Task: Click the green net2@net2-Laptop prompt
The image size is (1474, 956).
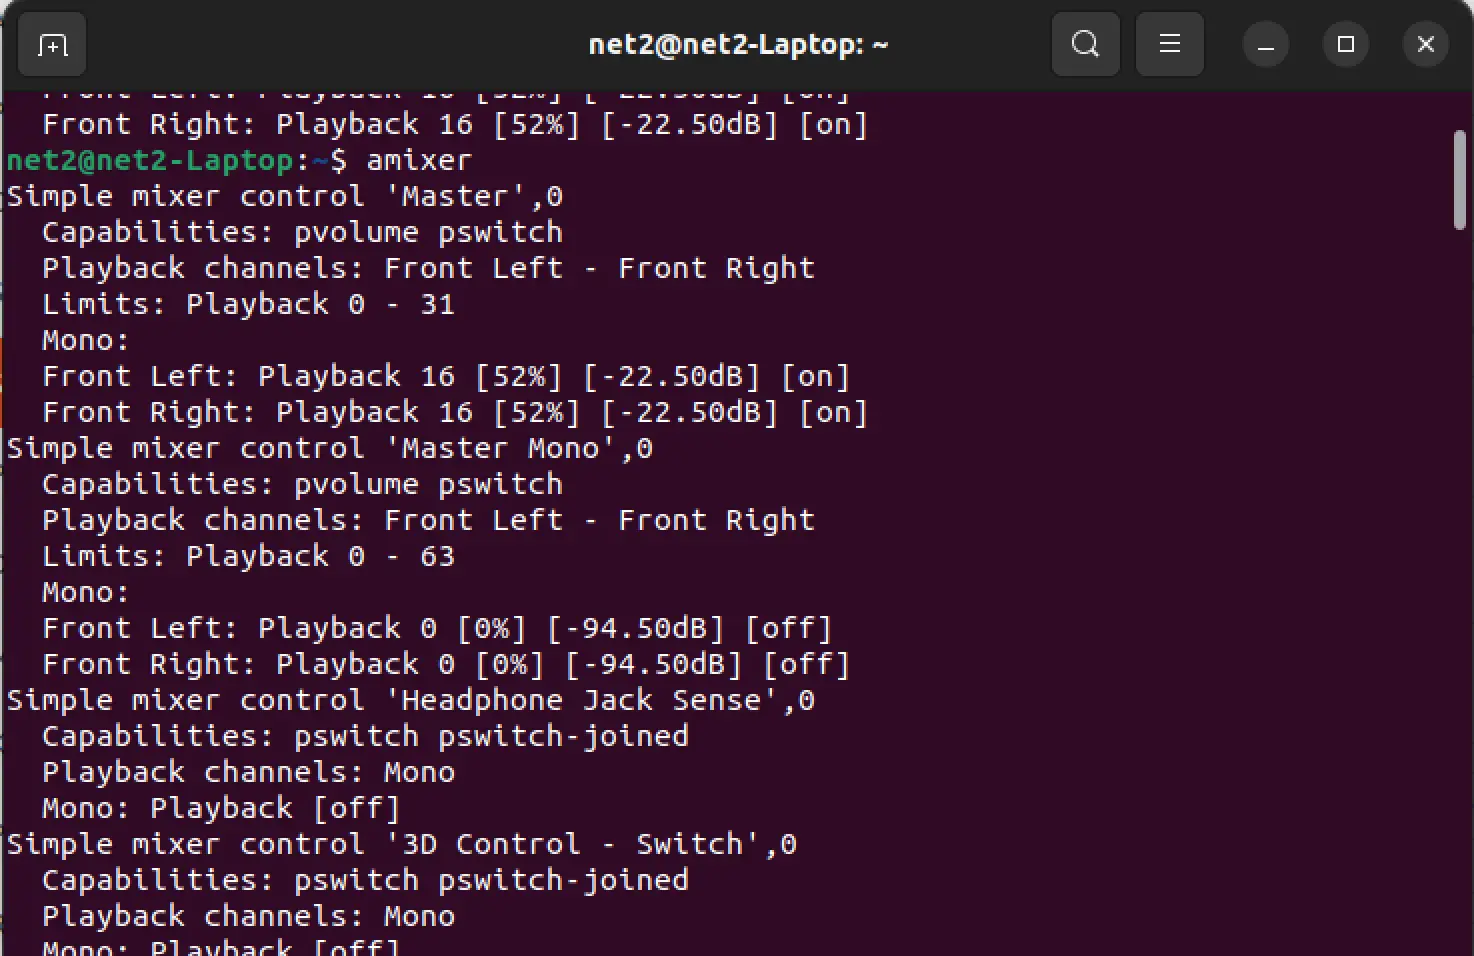Action: 150,160
